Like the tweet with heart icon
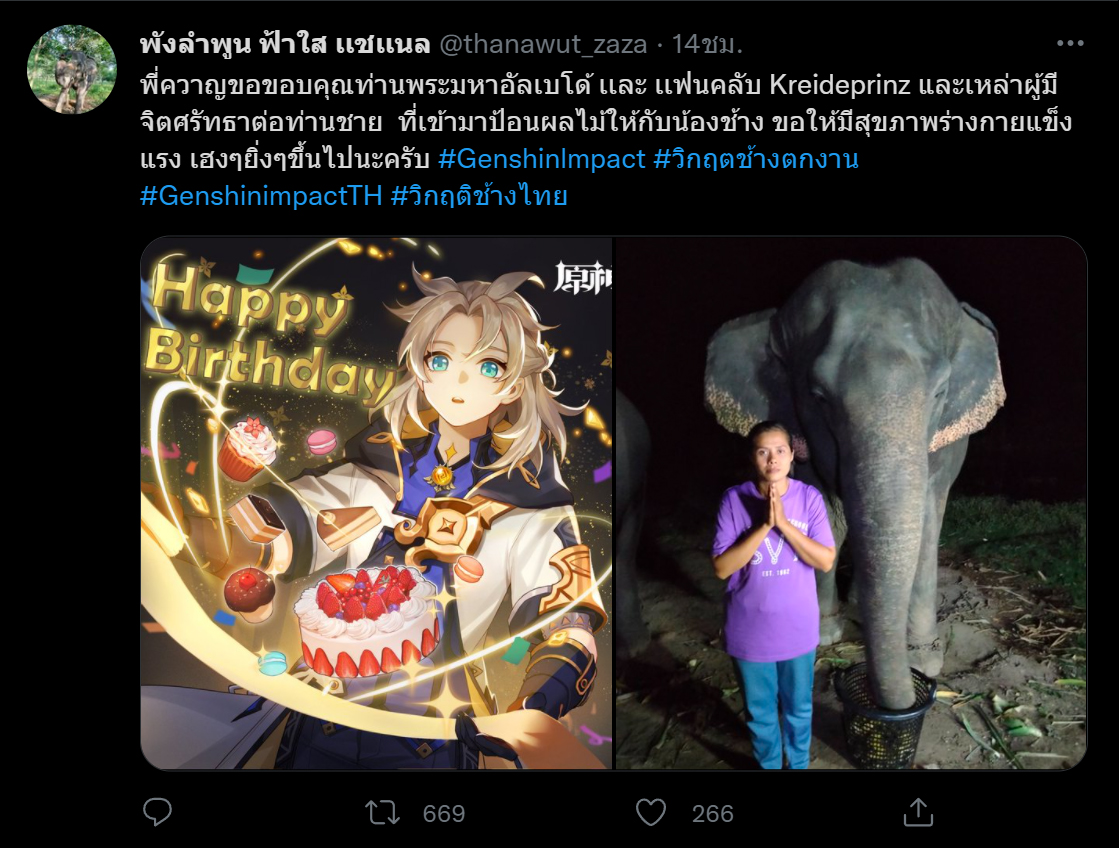The image size is (1119, 848). pyautogui.click(x=651, y=812)
